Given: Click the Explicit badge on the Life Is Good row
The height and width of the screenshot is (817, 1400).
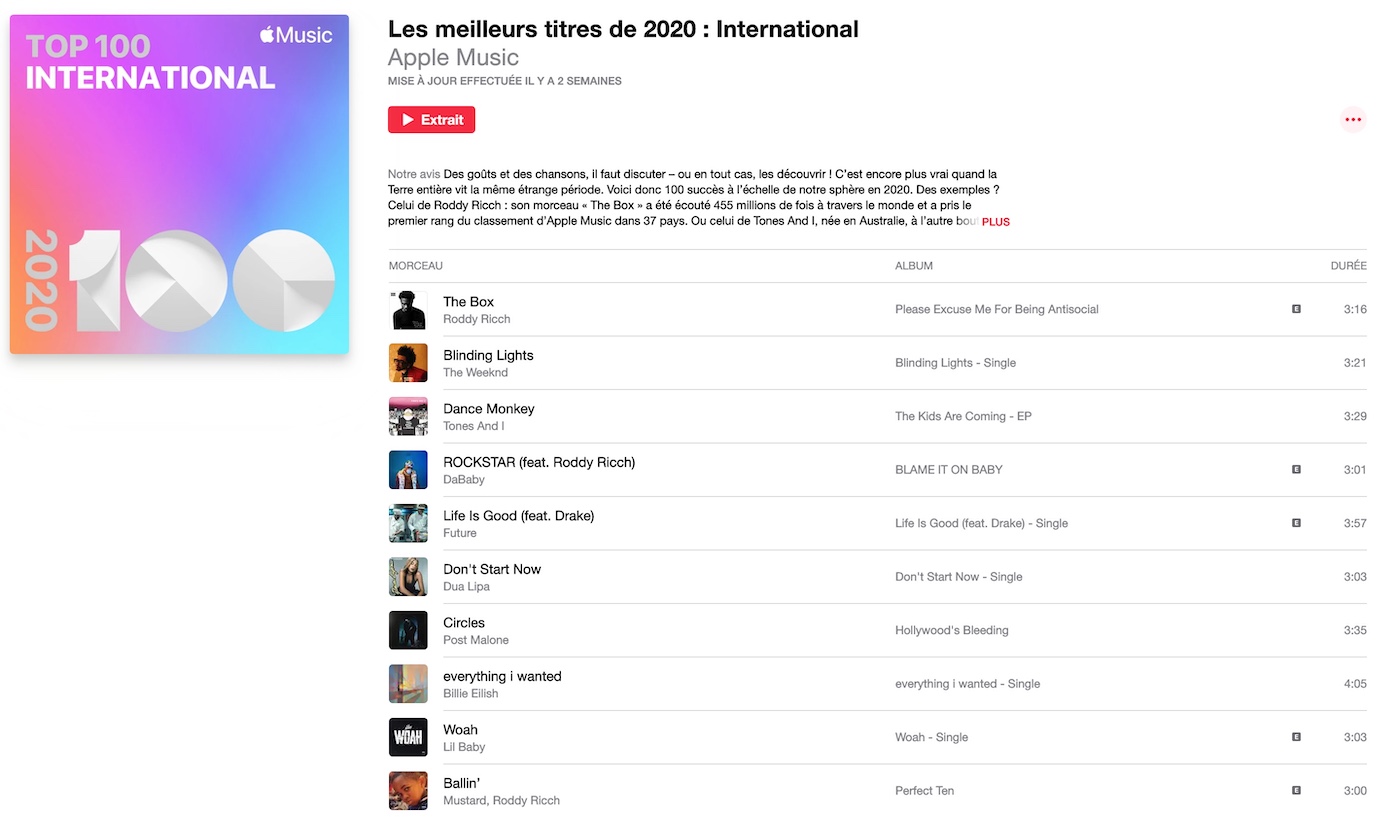Looking at the screenshot, I should click(1297, 523).
